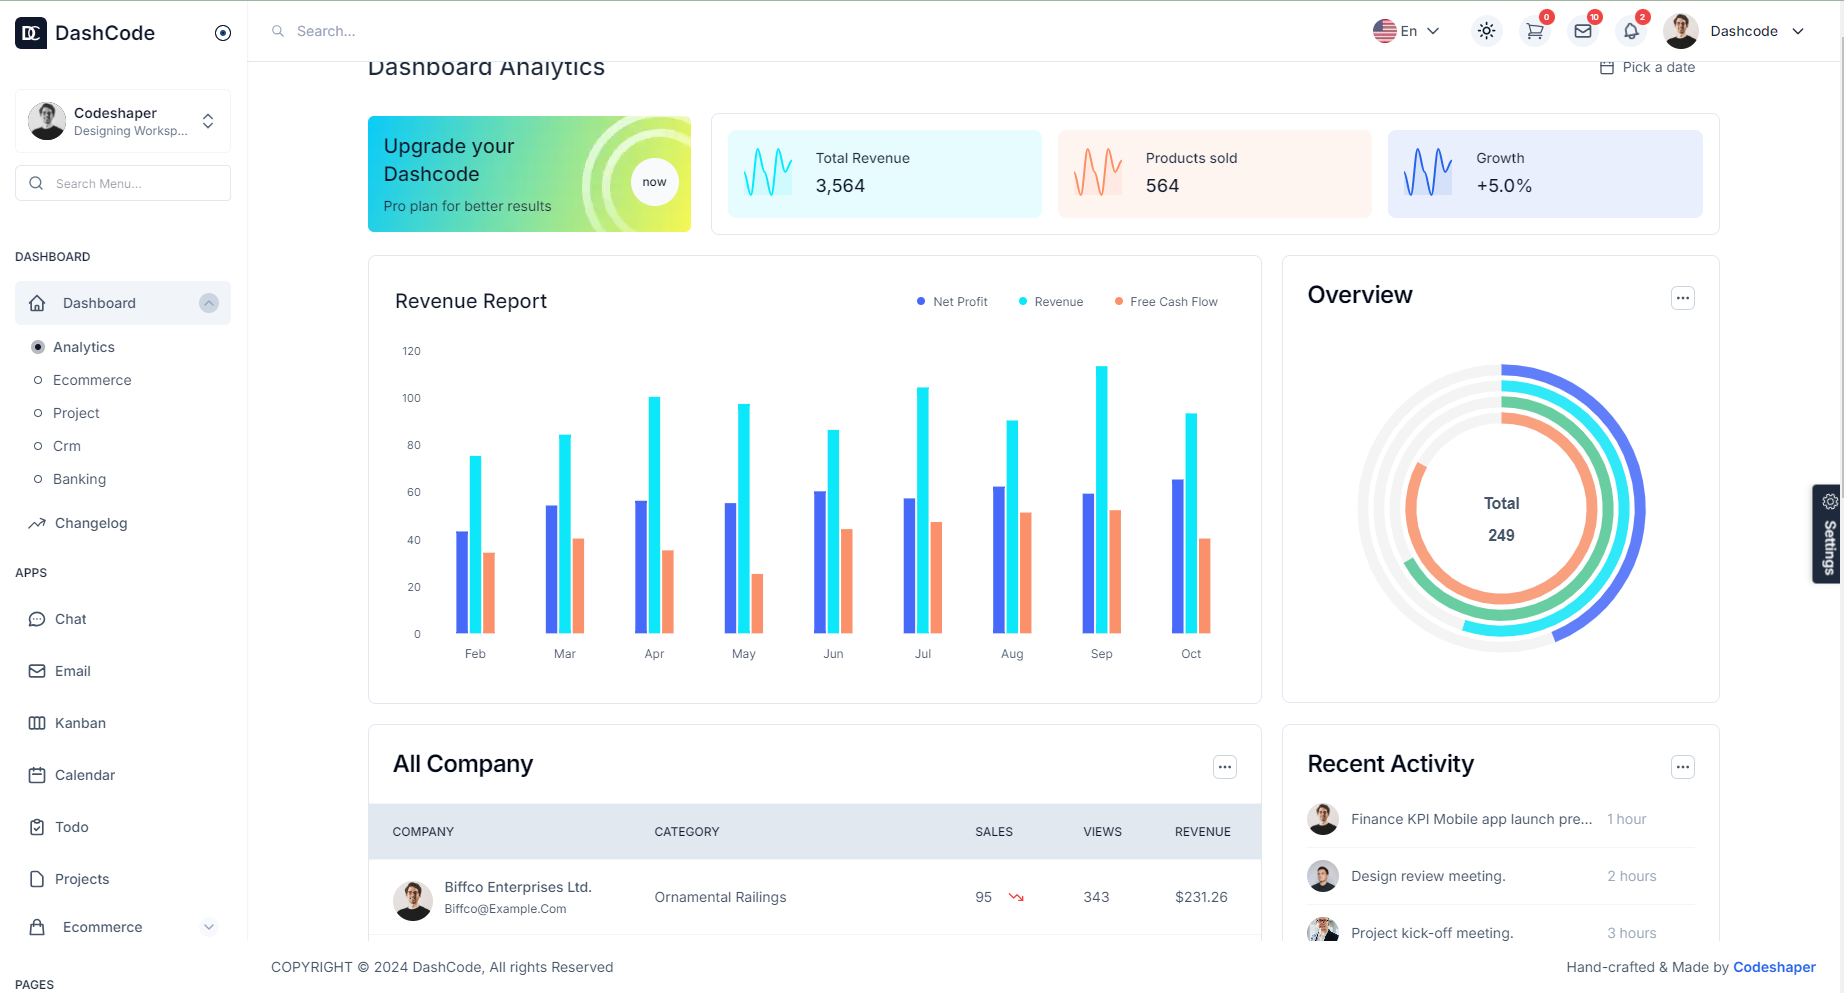The image size is (1844, 993).
Task: Click the Products sold sparkline icon
Action: pos(1098,172)
